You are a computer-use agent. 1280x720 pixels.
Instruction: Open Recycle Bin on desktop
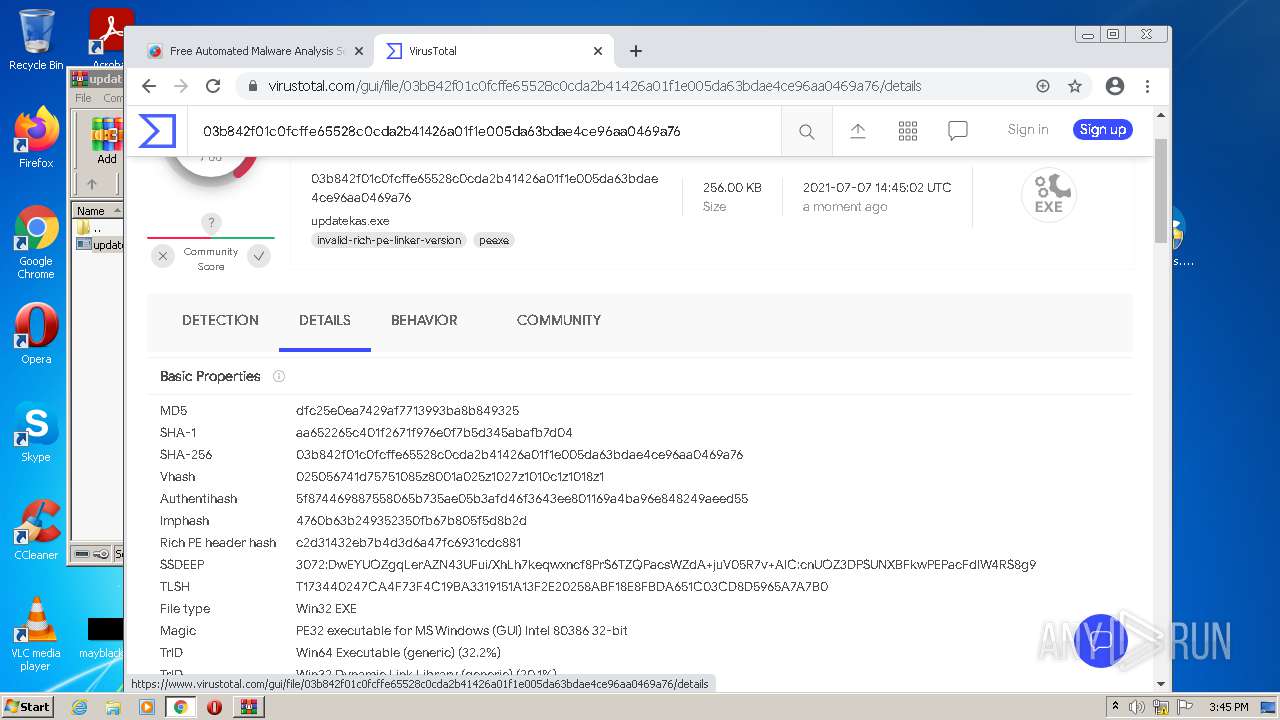(36, 40)
